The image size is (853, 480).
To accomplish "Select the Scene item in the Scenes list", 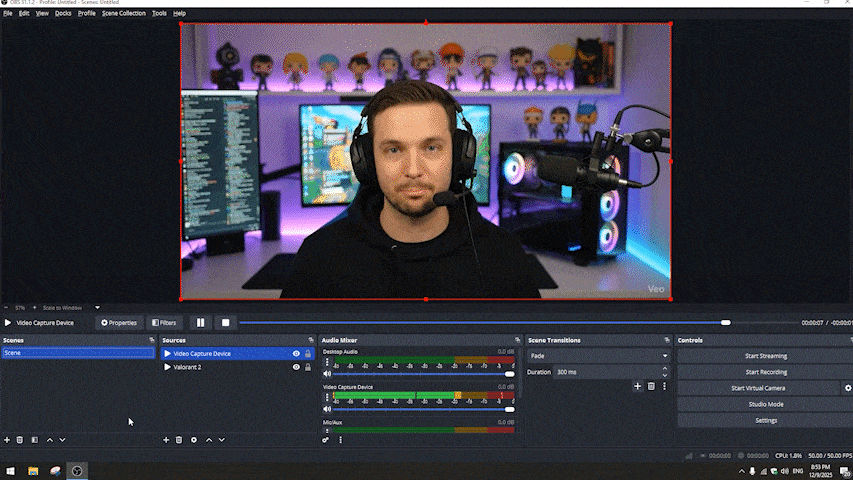I will [78, 353].
